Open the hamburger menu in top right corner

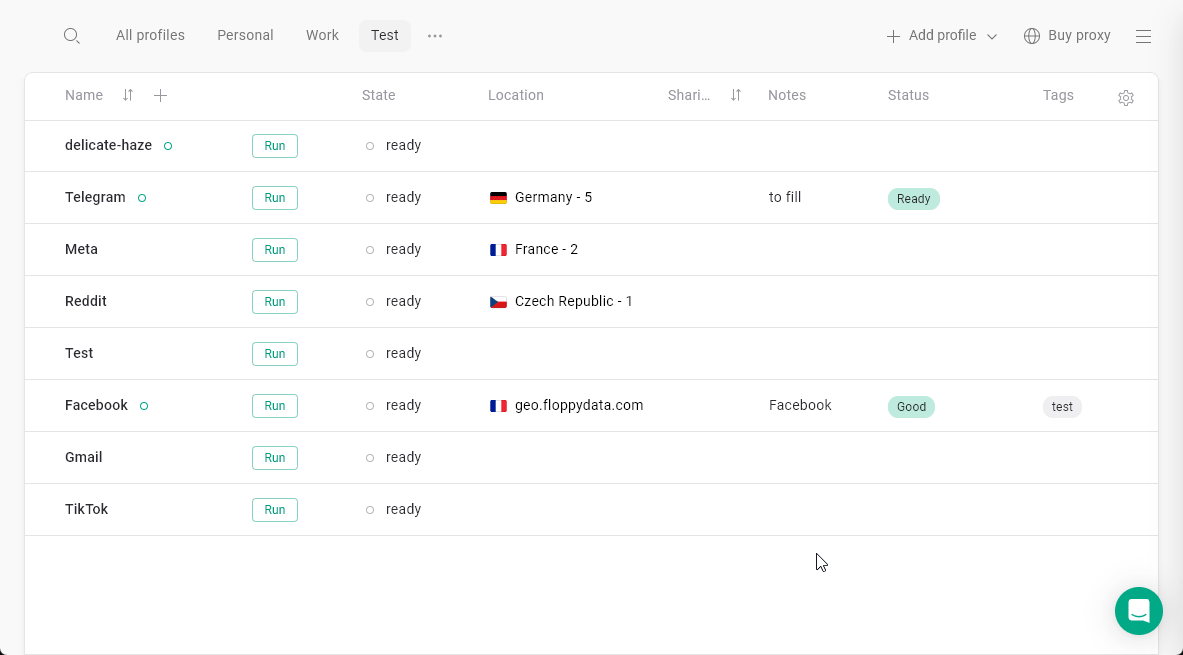pyautogui.click(x=1143, y=35)
